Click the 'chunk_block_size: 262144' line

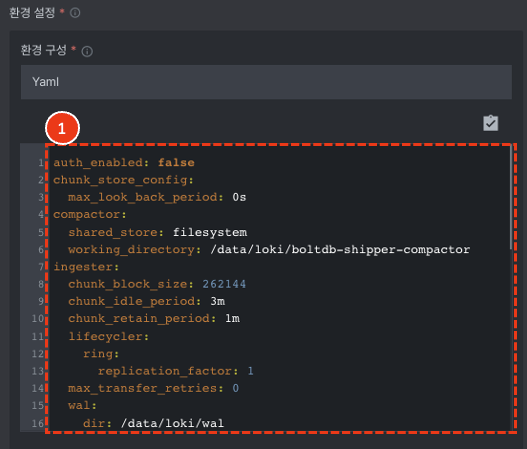pyautogui.click(x=157, y=284)
